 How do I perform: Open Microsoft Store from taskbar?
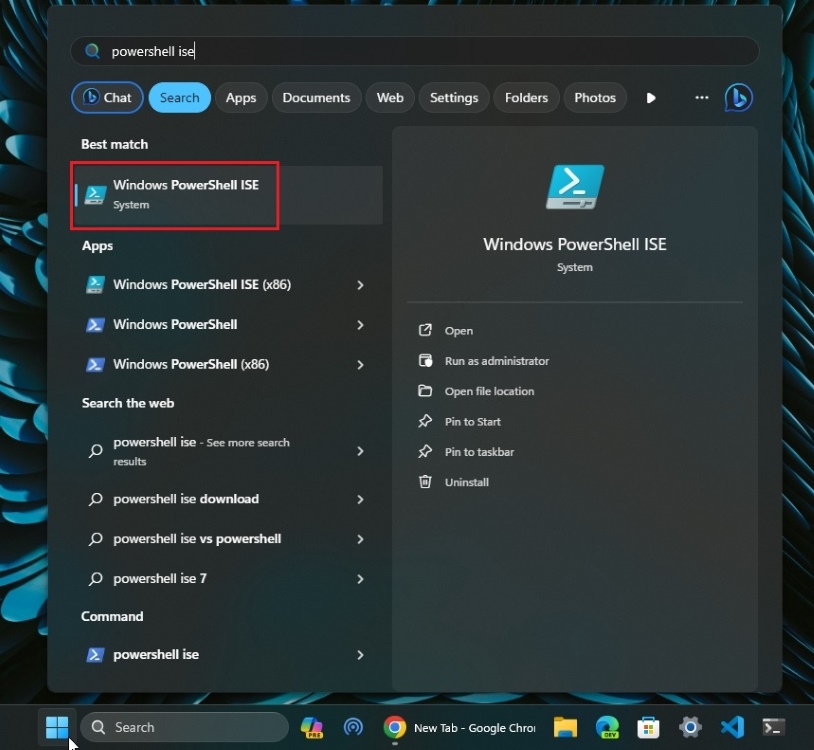pos(648,727)
